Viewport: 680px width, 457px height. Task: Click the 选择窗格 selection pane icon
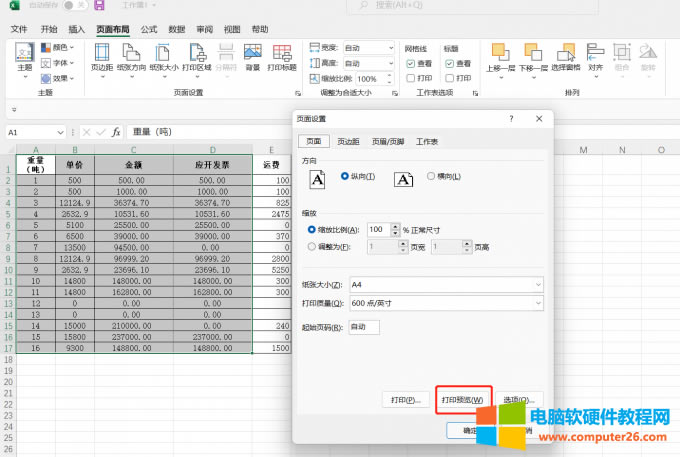click(567, 56)
